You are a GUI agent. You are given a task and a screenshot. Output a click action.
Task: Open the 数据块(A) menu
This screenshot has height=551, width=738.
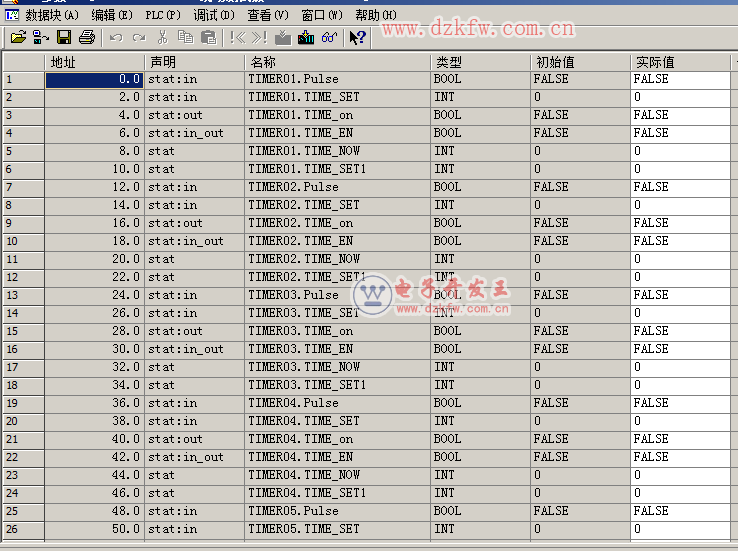pos(51,15)
